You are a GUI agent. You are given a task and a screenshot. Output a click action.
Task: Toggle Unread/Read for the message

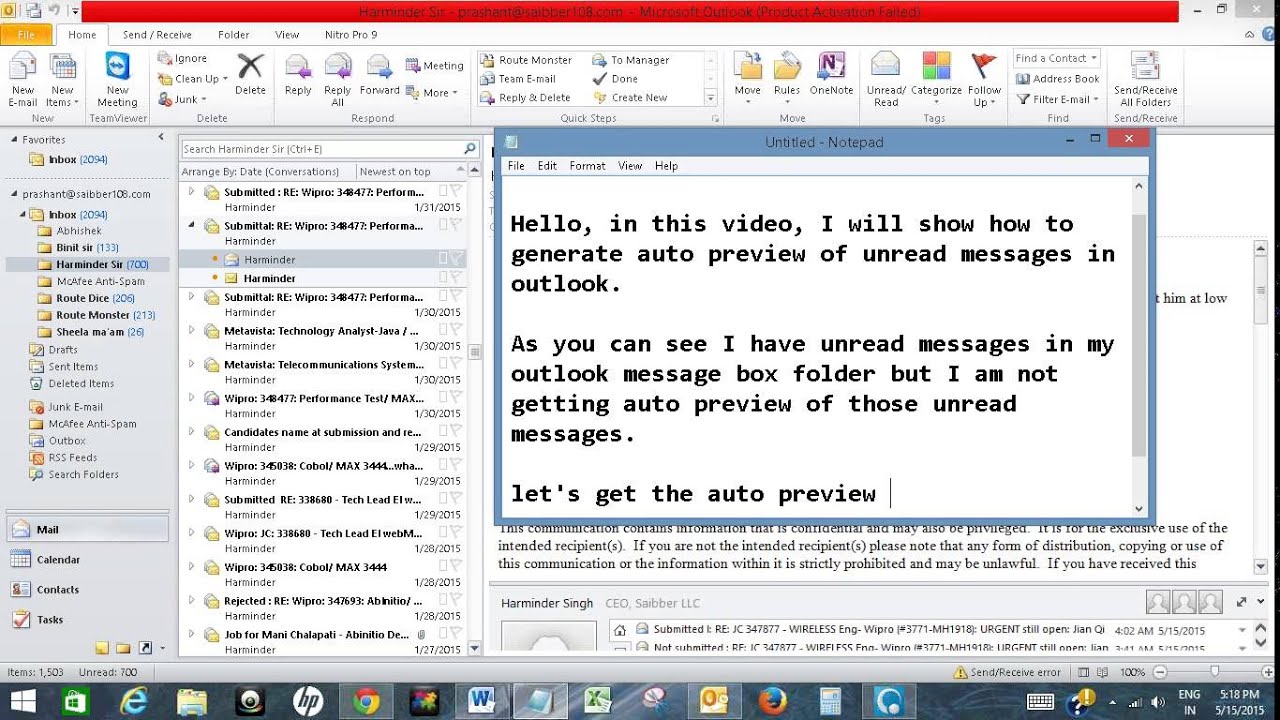tap(886, 80)
